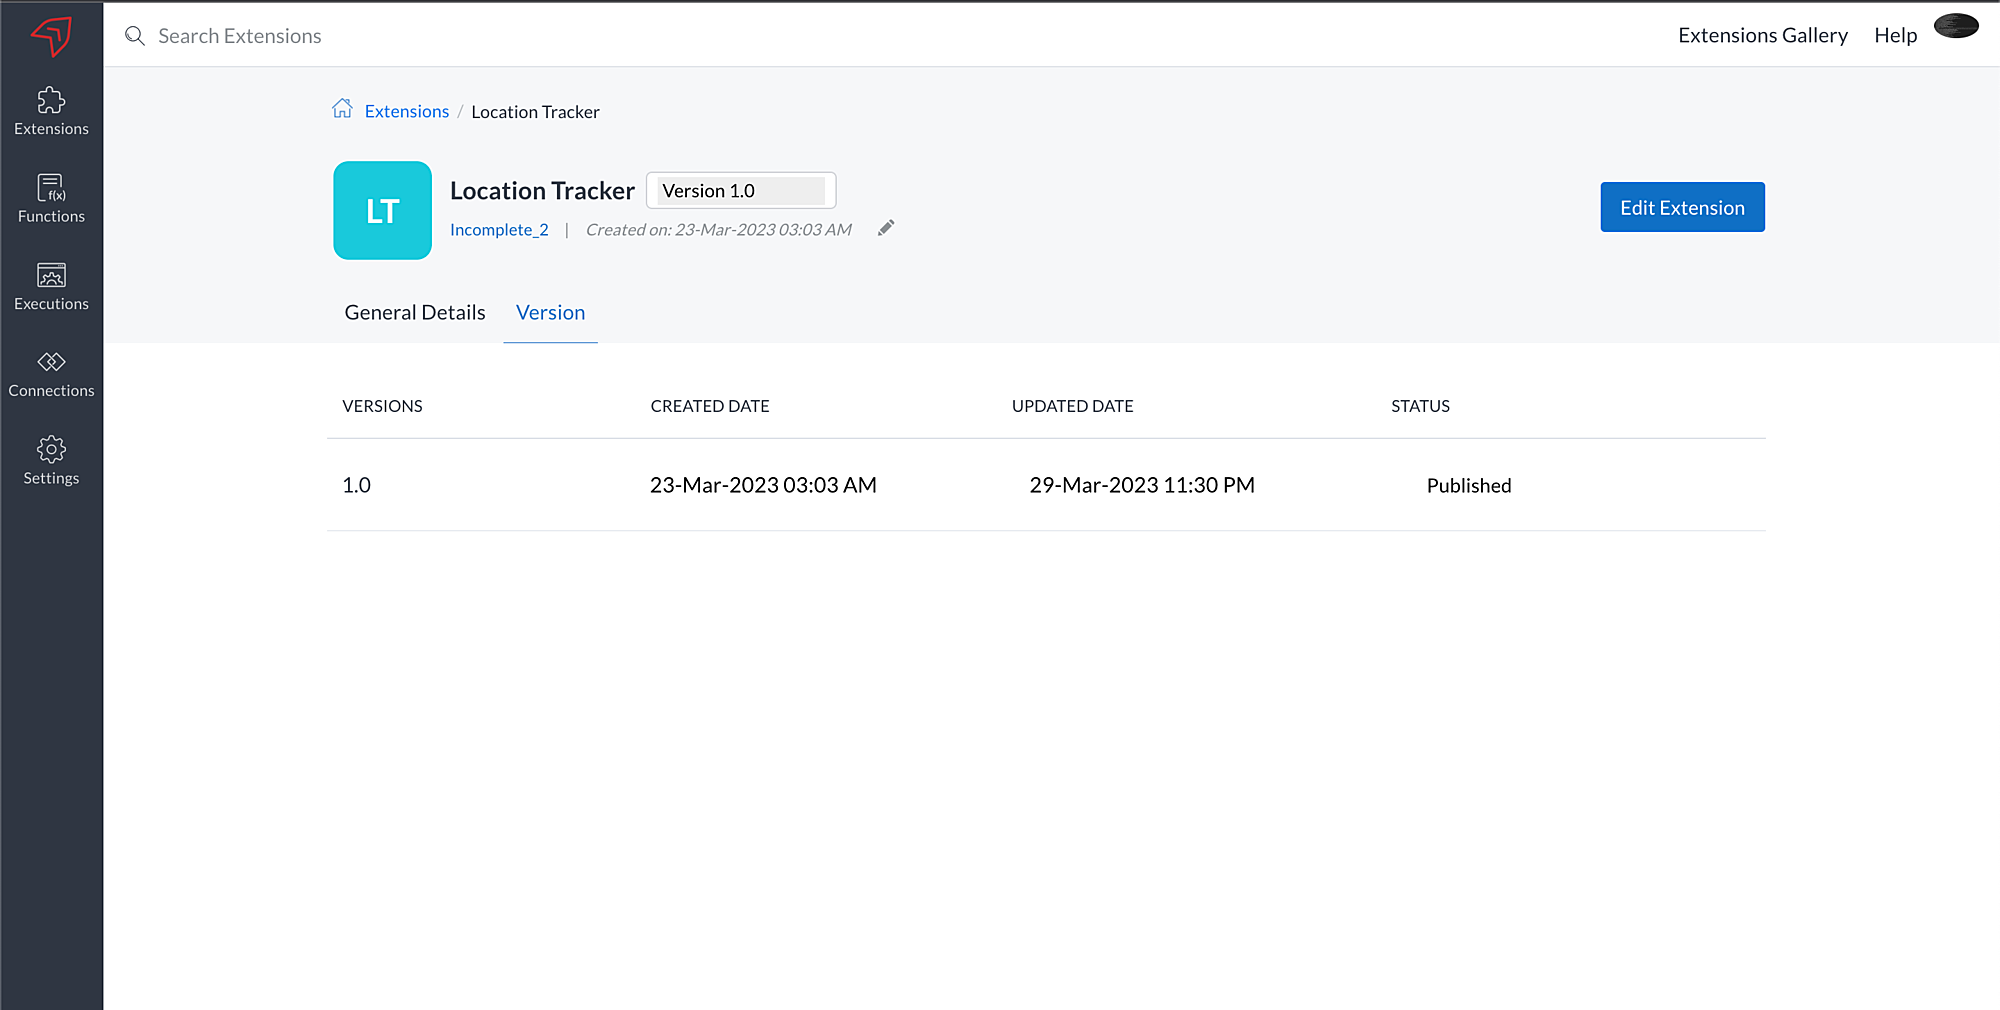Screen dimensions: 2000x1010
Task: Open Extensions from the sidebar
Action: point(51,111)
